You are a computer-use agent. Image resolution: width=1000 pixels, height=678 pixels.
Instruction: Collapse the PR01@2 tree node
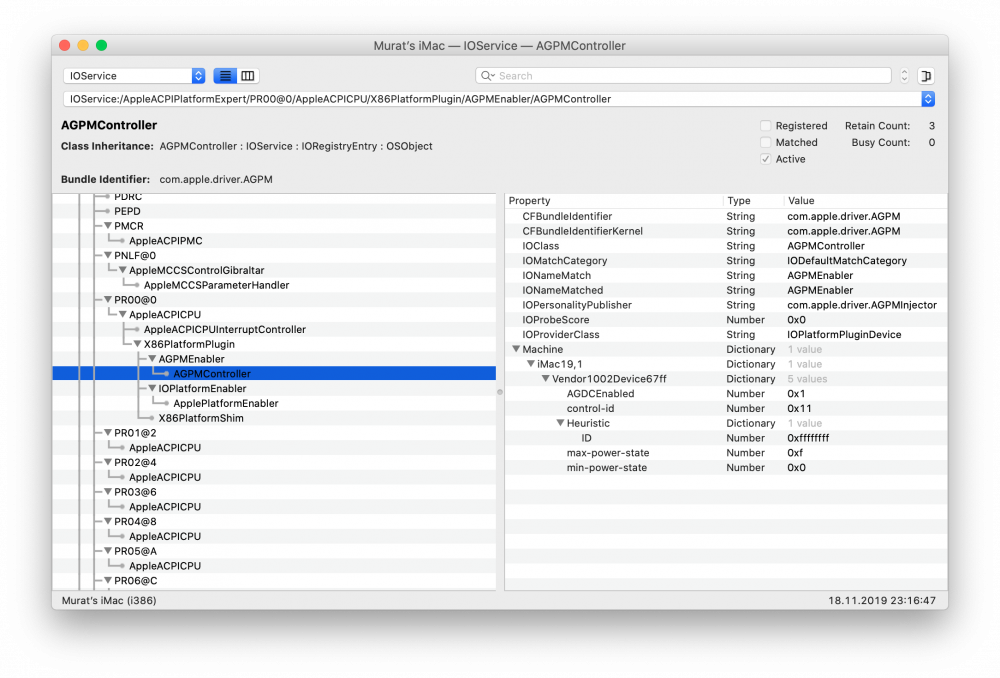(108, 433)
